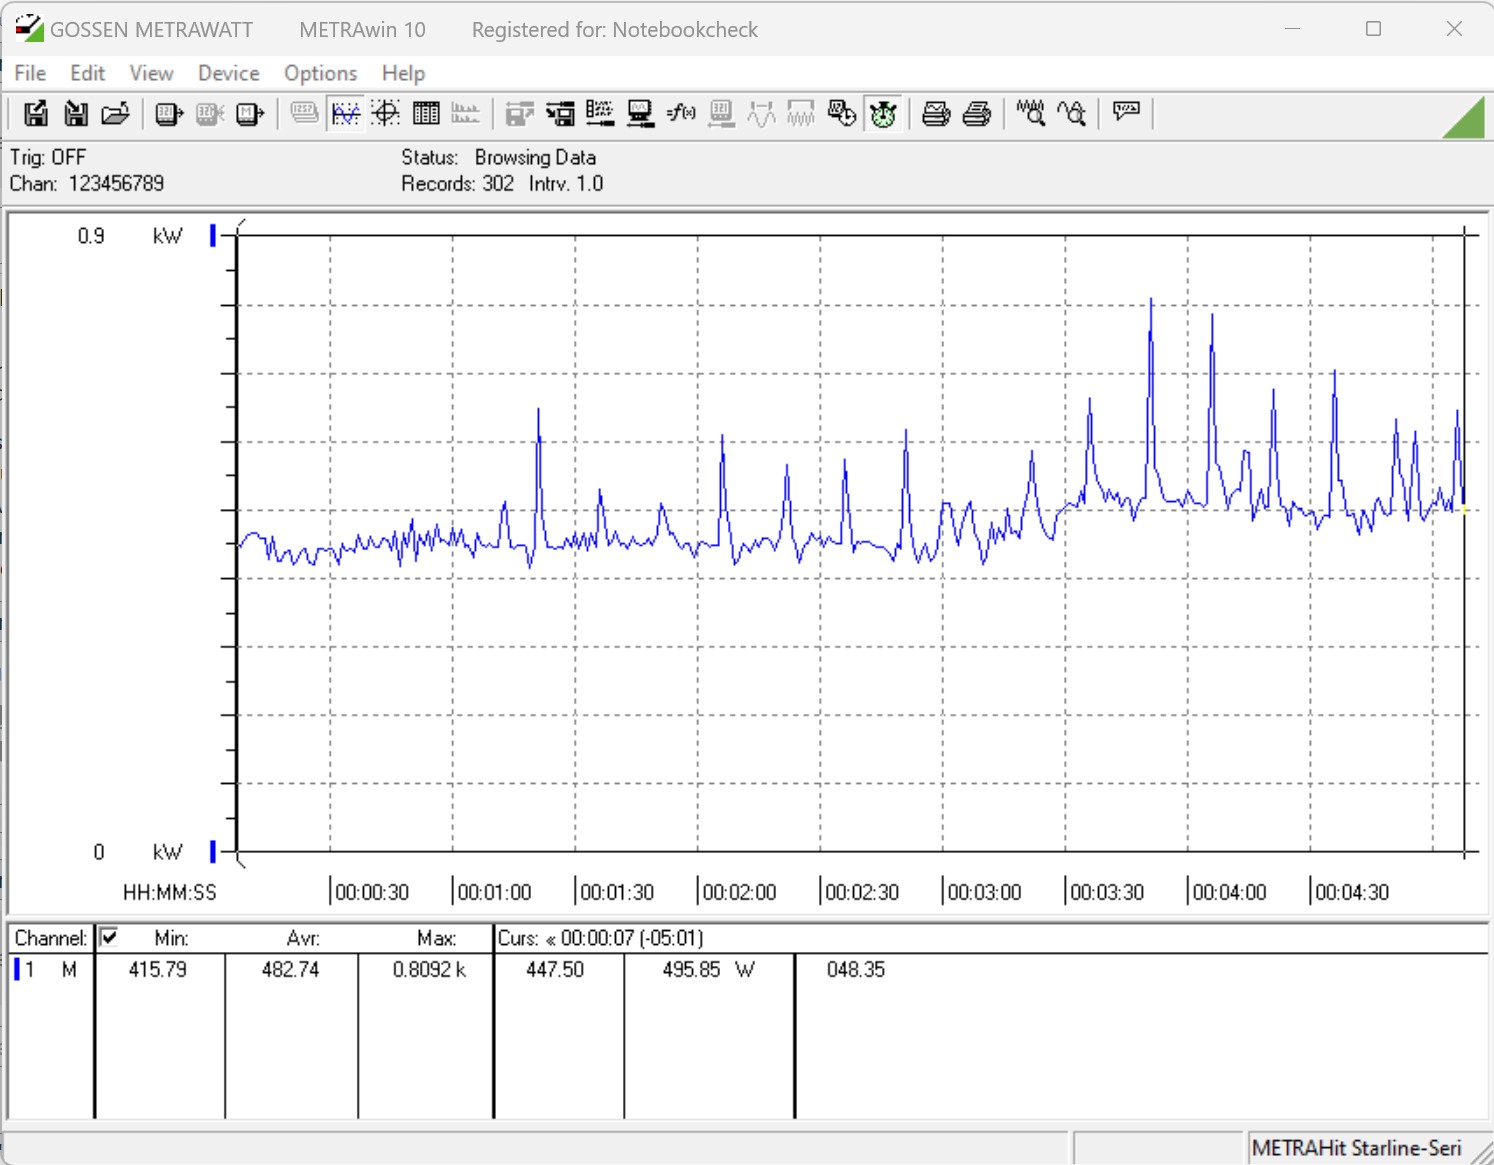This screenshot has height=1165, width=1494.
Task: Open the Help menu
Action: tap(403, 73)
